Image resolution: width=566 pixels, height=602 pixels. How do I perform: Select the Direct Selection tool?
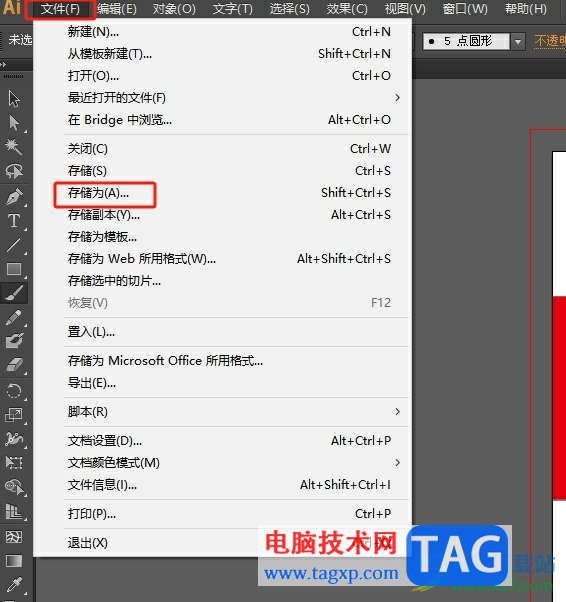coord(14,123)
